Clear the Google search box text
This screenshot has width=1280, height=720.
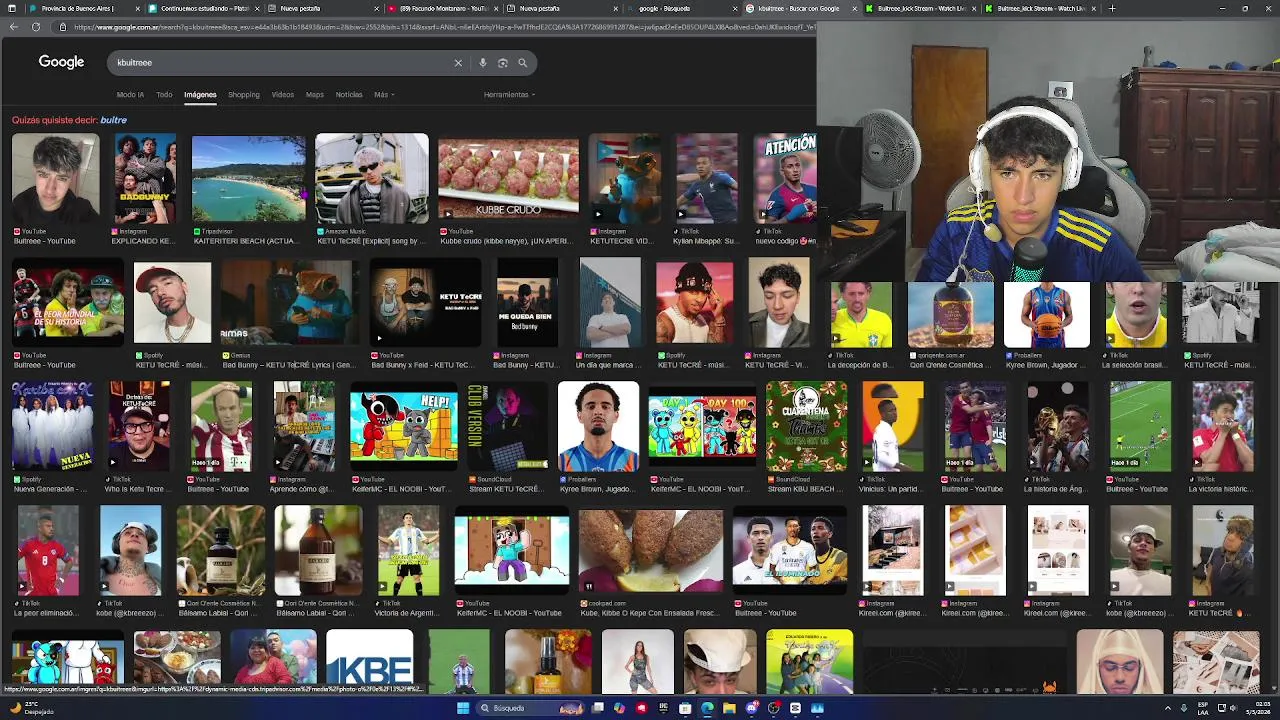(x=458, y=63)
